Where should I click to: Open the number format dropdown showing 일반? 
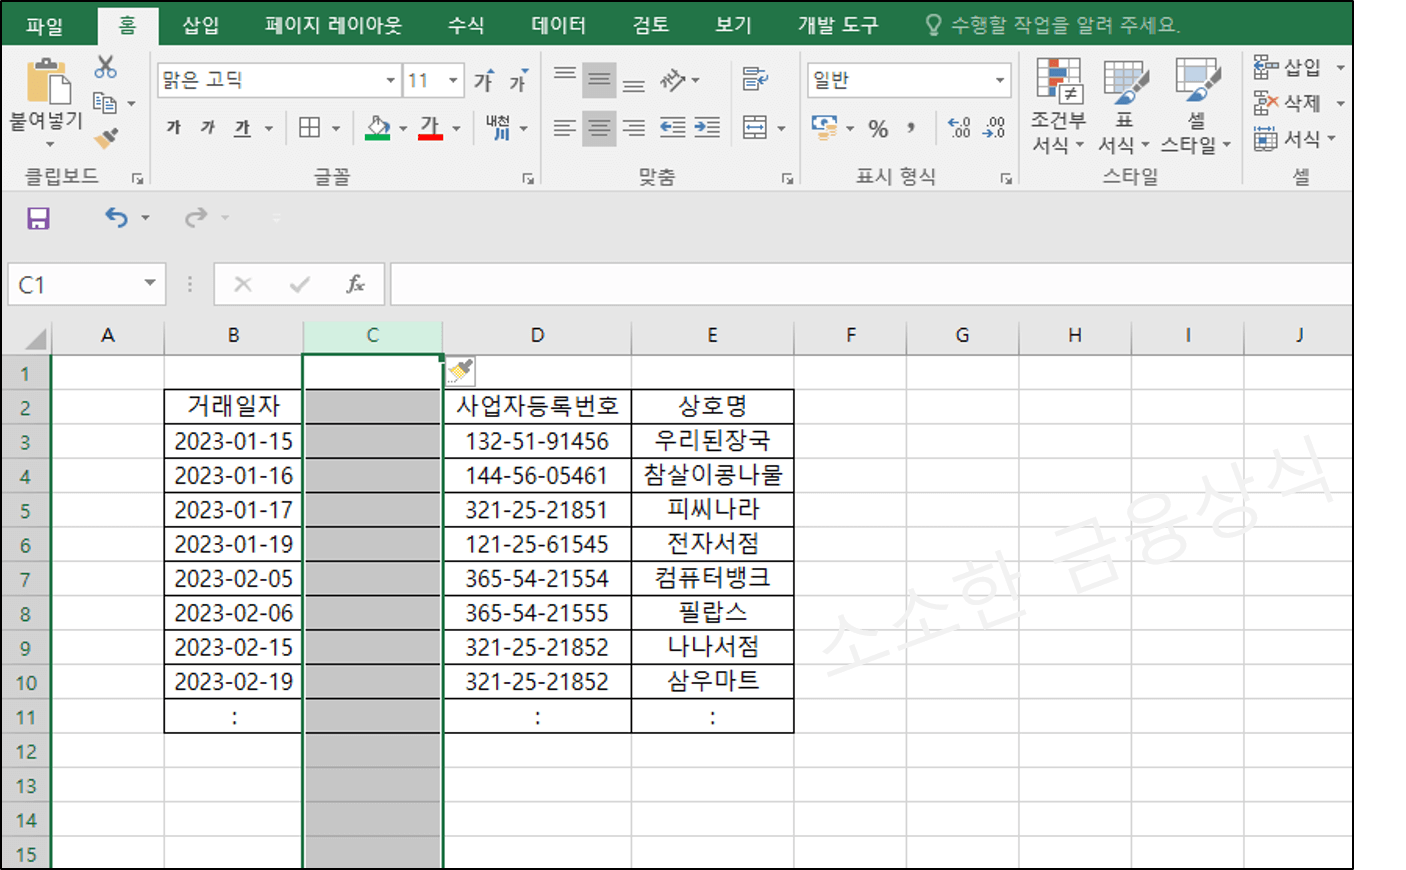coord(1001,79)
